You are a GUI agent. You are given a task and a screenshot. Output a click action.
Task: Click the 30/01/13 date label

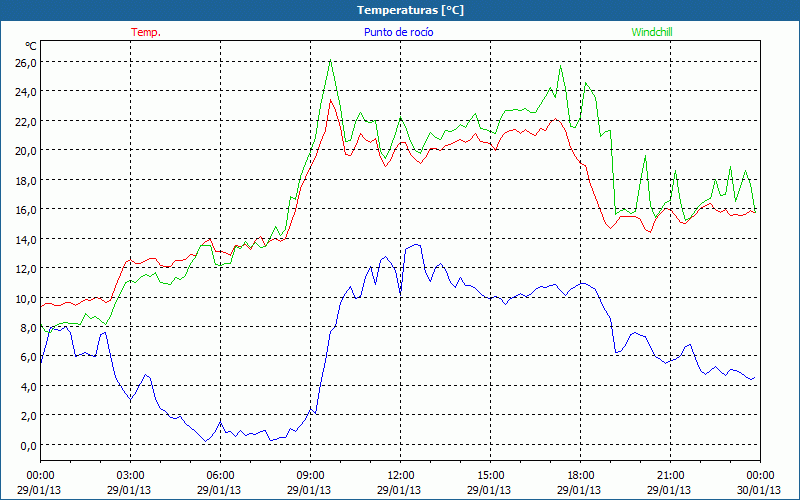pyautogui.click(x=759, y=490)
